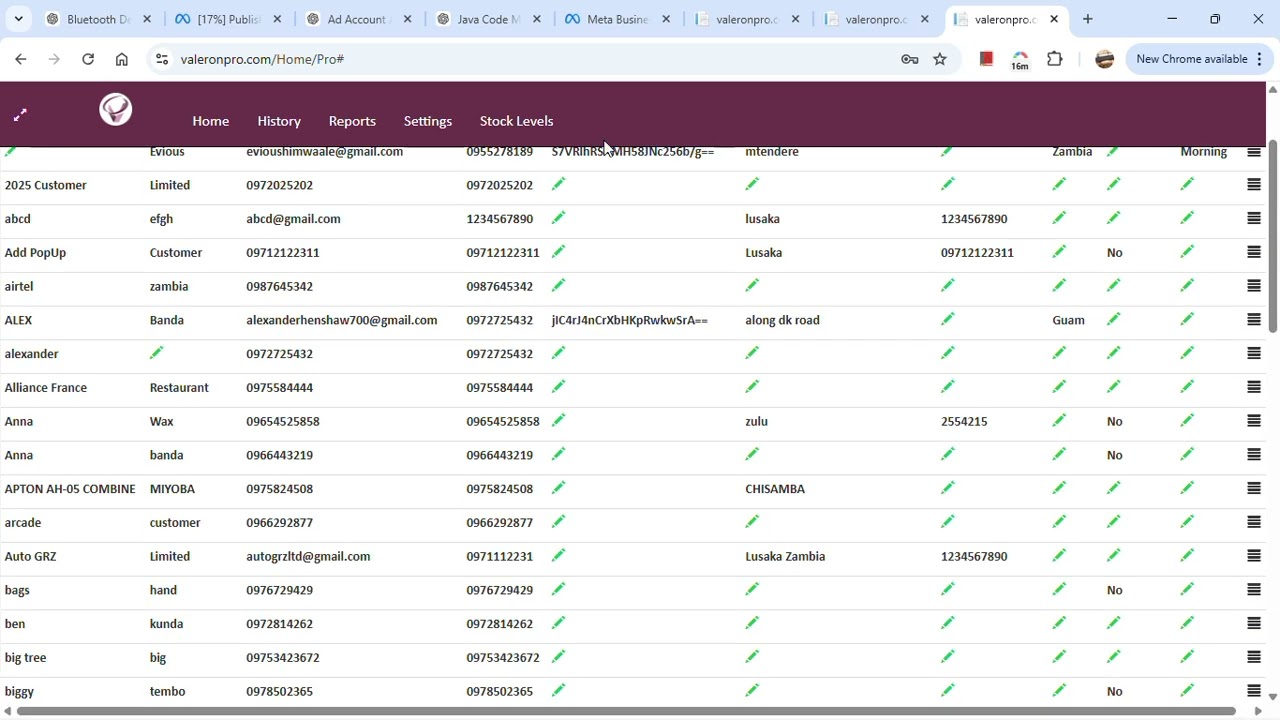Switch to Java Code browser tab

tap(488, 19)
